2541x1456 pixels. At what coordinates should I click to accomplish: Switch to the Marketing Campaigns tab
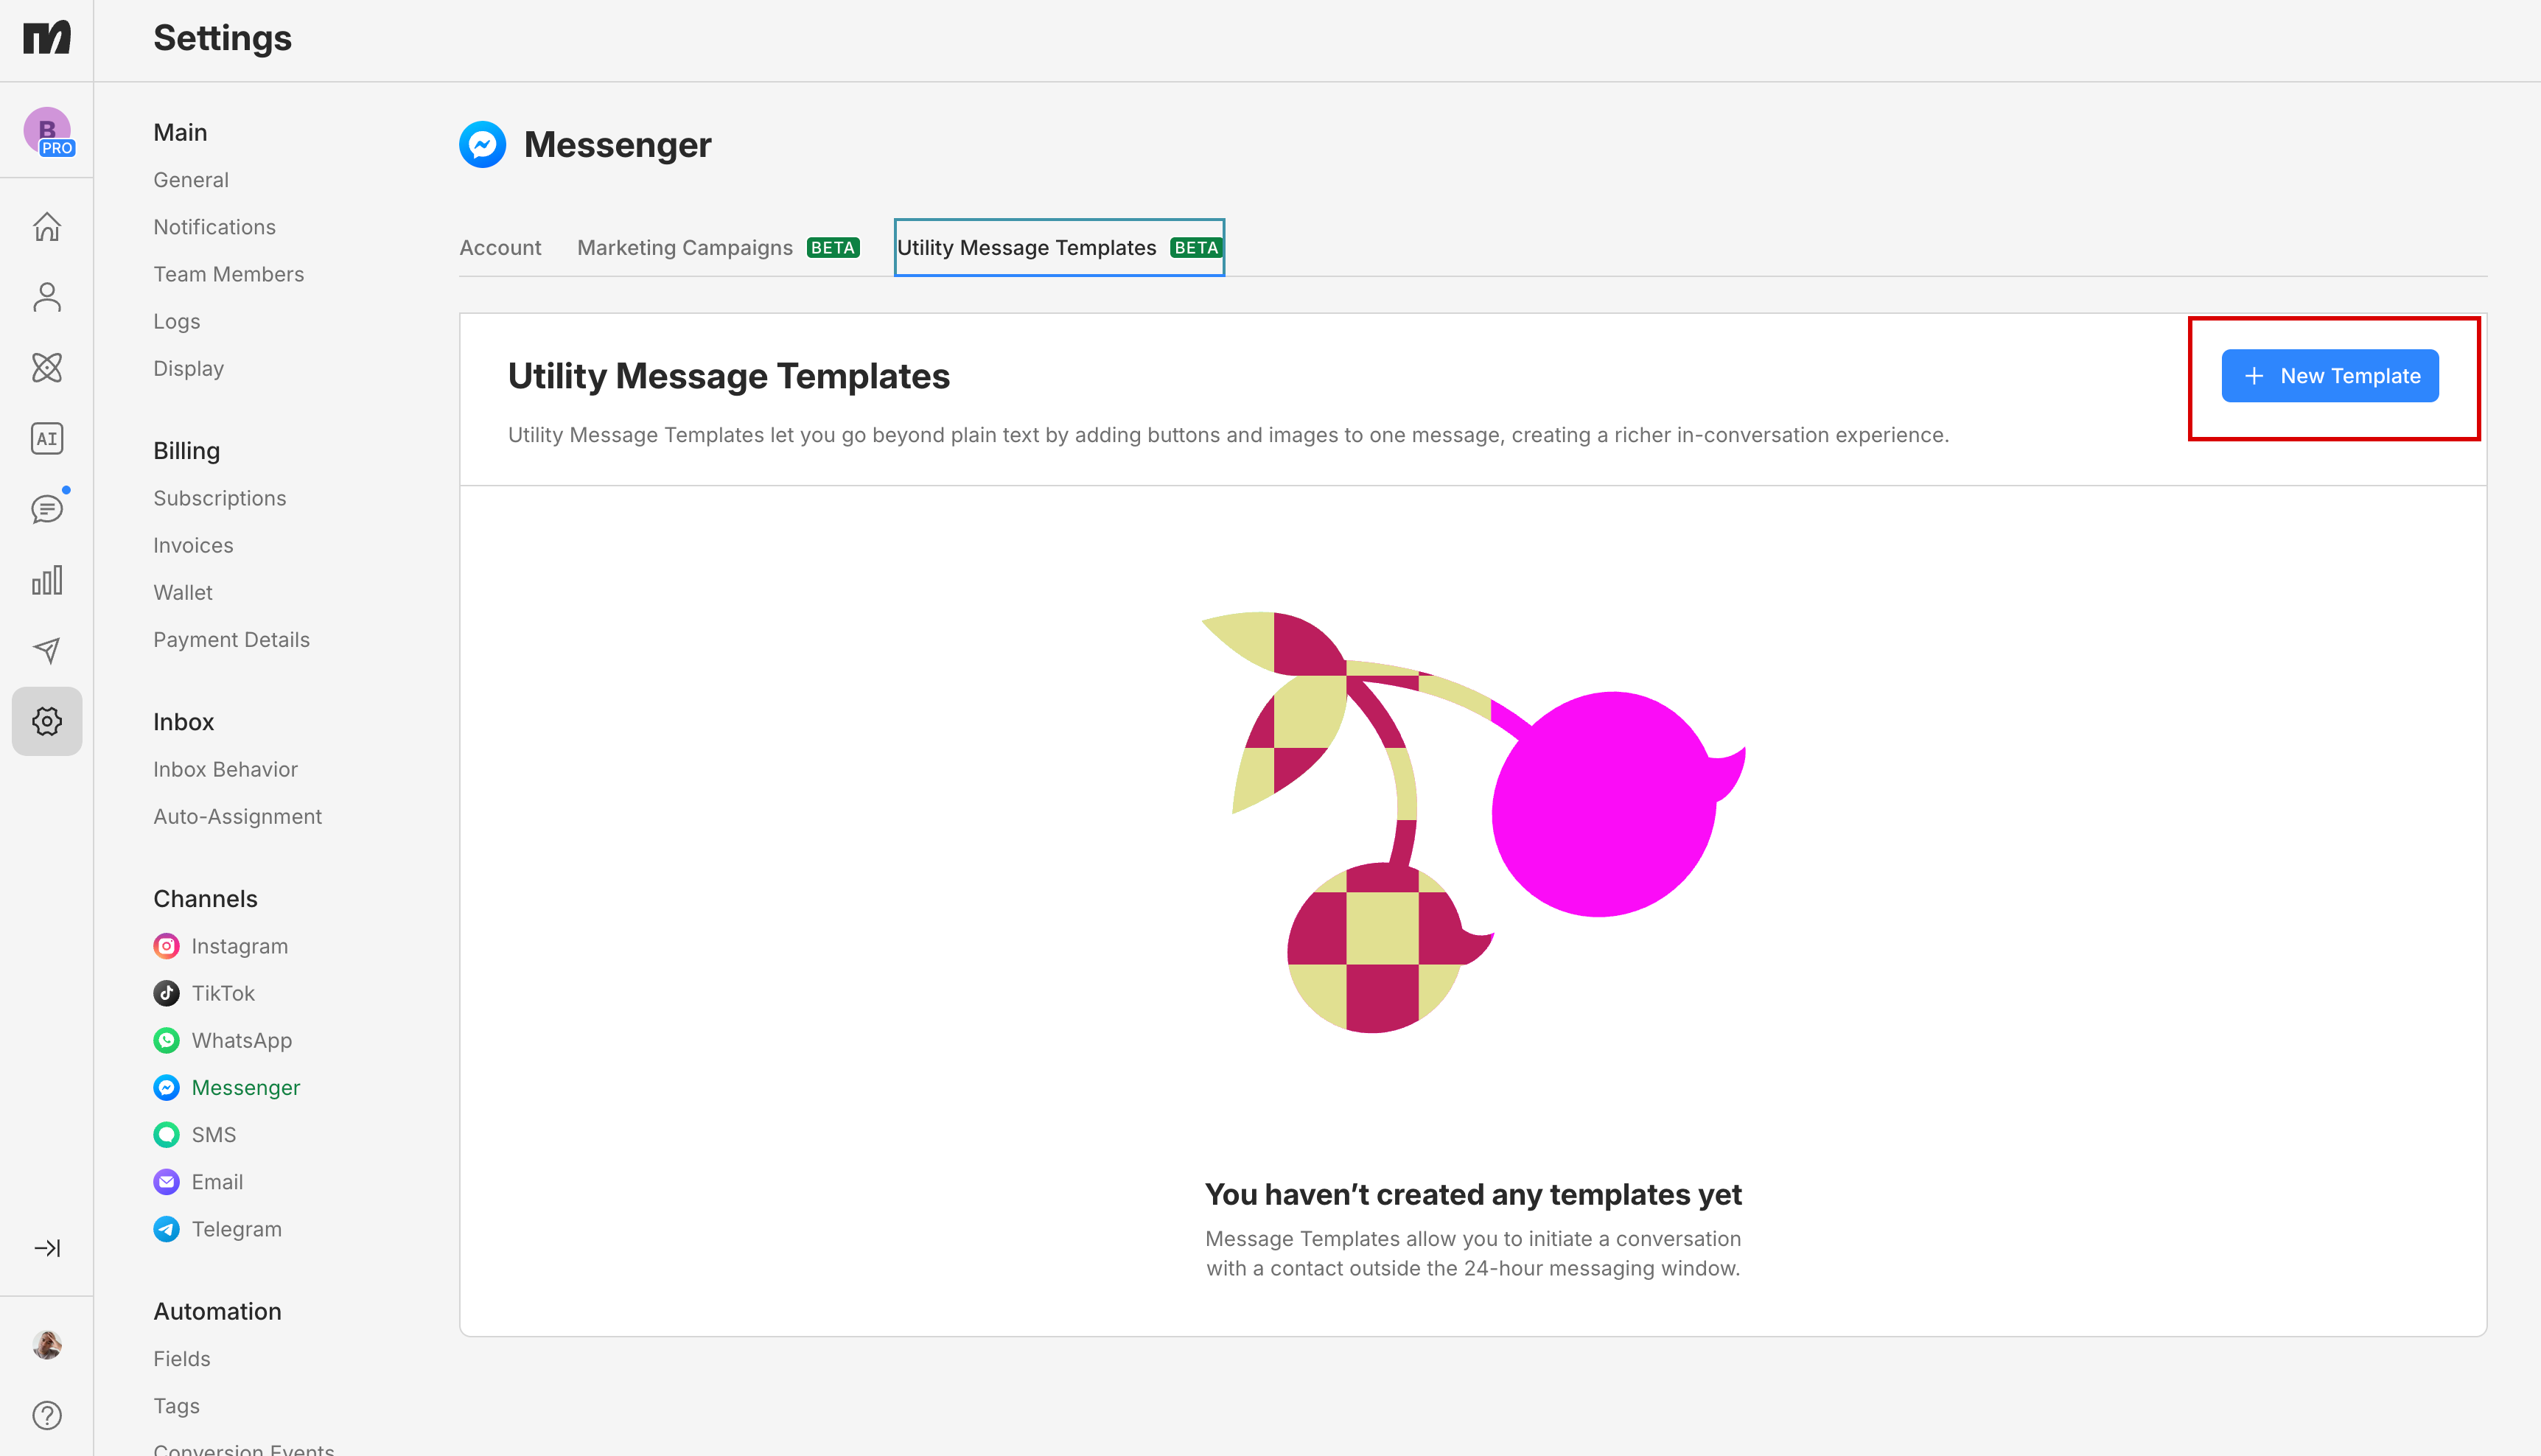tap(684, 247)
